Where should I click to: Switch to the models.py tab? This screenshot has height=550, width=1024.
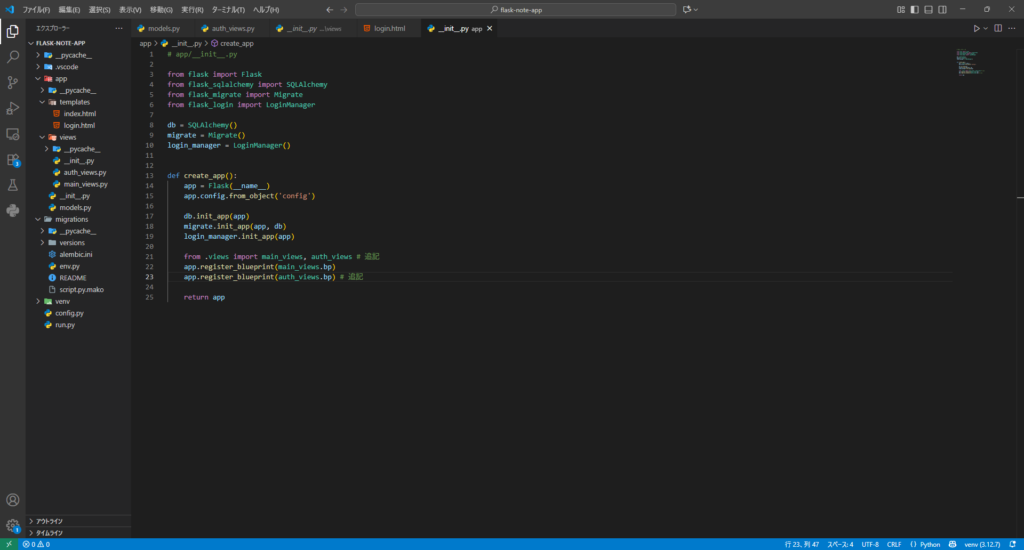coord(163,29)
